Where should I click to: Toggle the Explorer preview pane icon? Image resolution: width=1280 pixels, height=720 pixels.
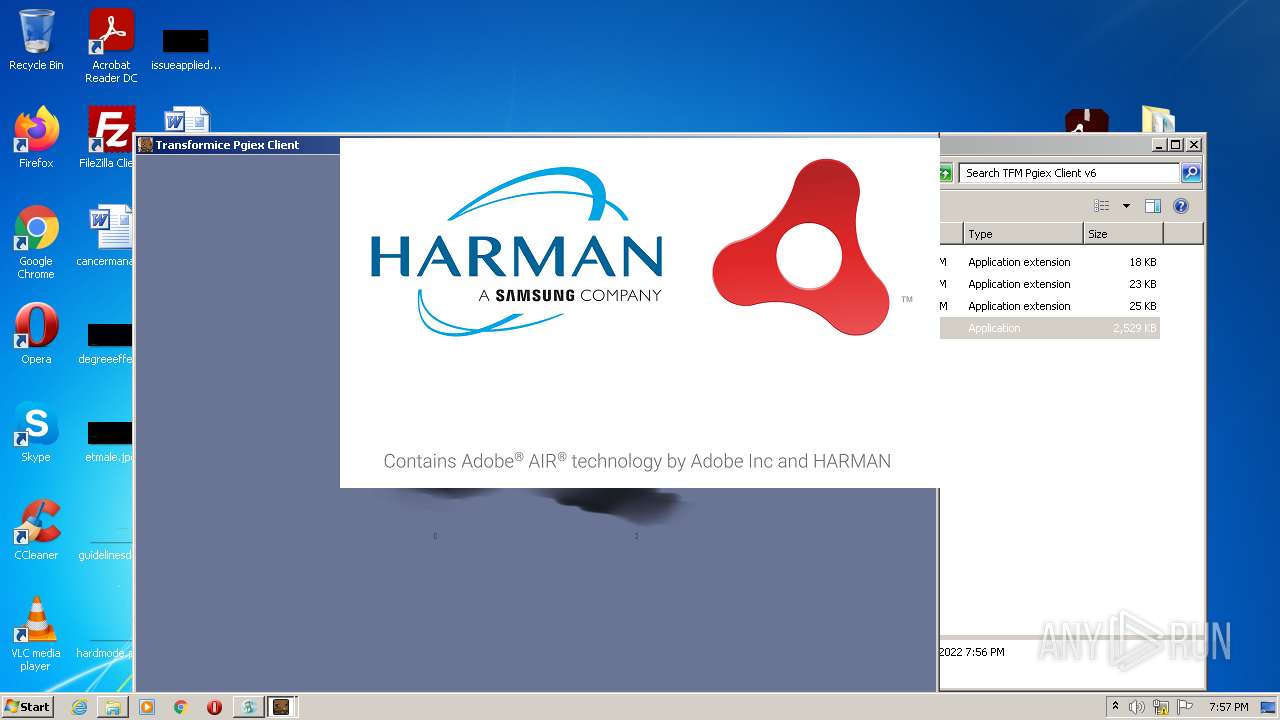(1153, 206)
